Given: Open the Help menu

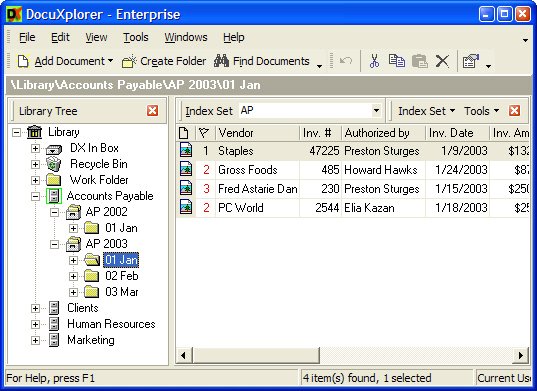Looking at the screenshot, I should pyautogui.click(x=234, y=37).
